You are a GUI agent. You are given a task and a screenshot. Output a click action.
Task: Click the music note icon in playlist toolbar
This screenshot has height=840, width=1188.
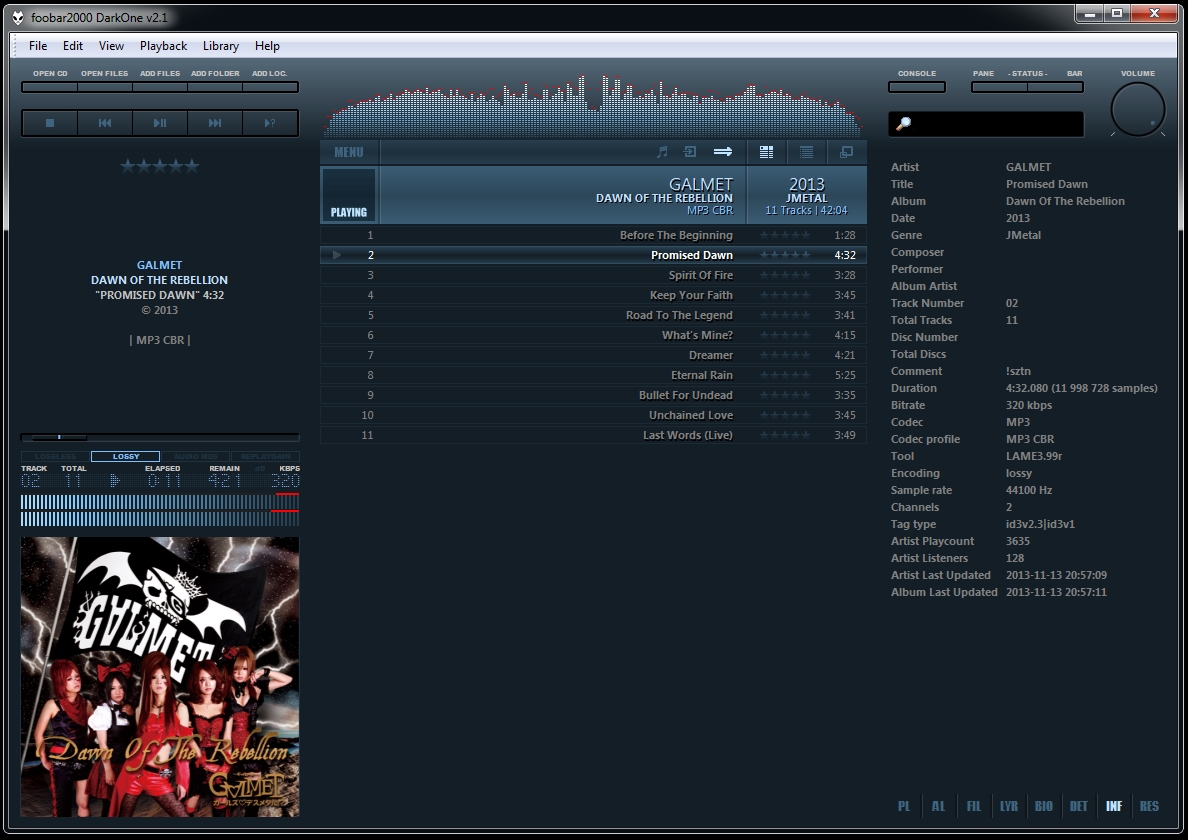click(661, 151)
